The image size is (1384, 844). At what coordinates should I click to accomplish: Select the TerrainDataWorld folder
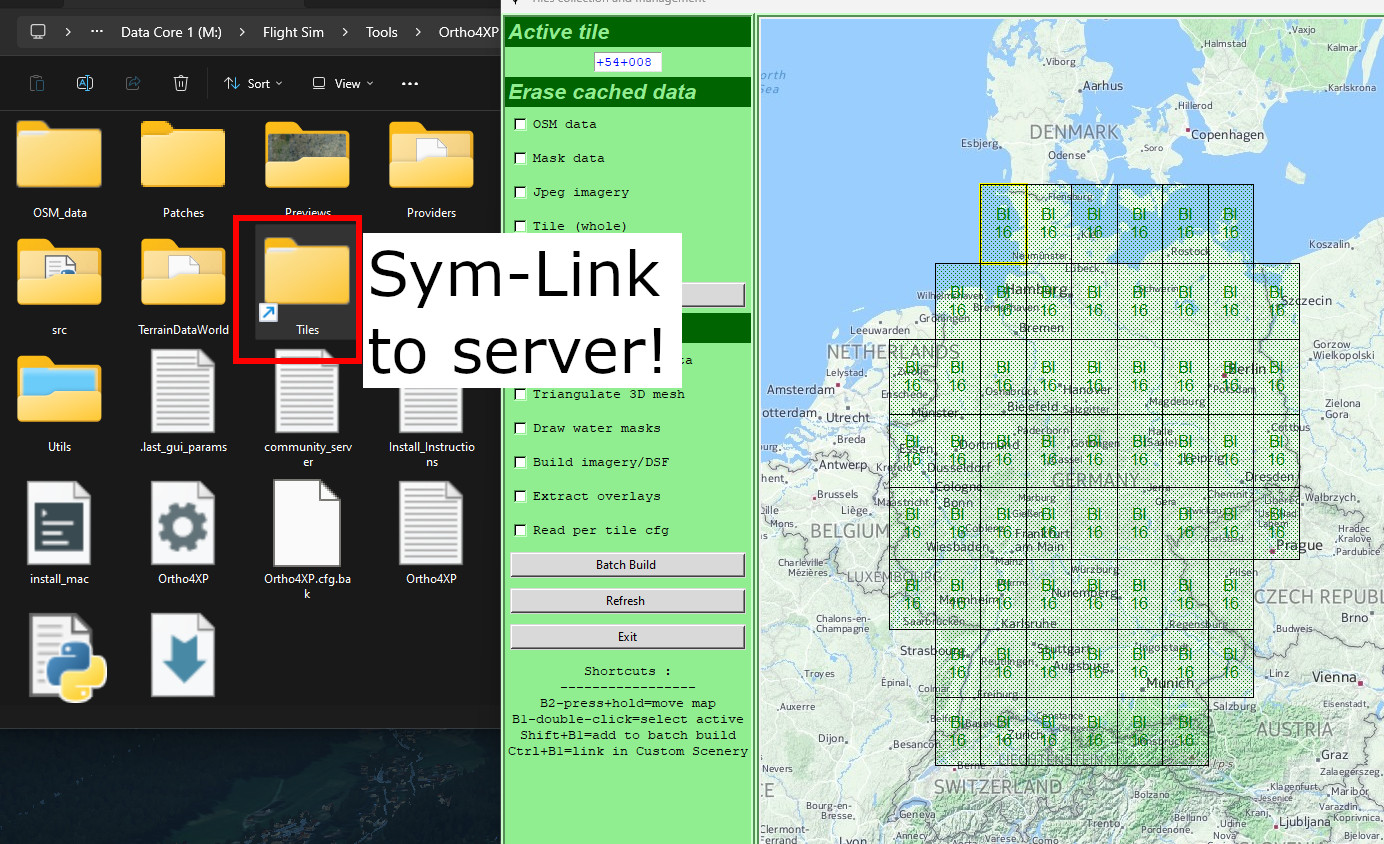click(183, 285)
